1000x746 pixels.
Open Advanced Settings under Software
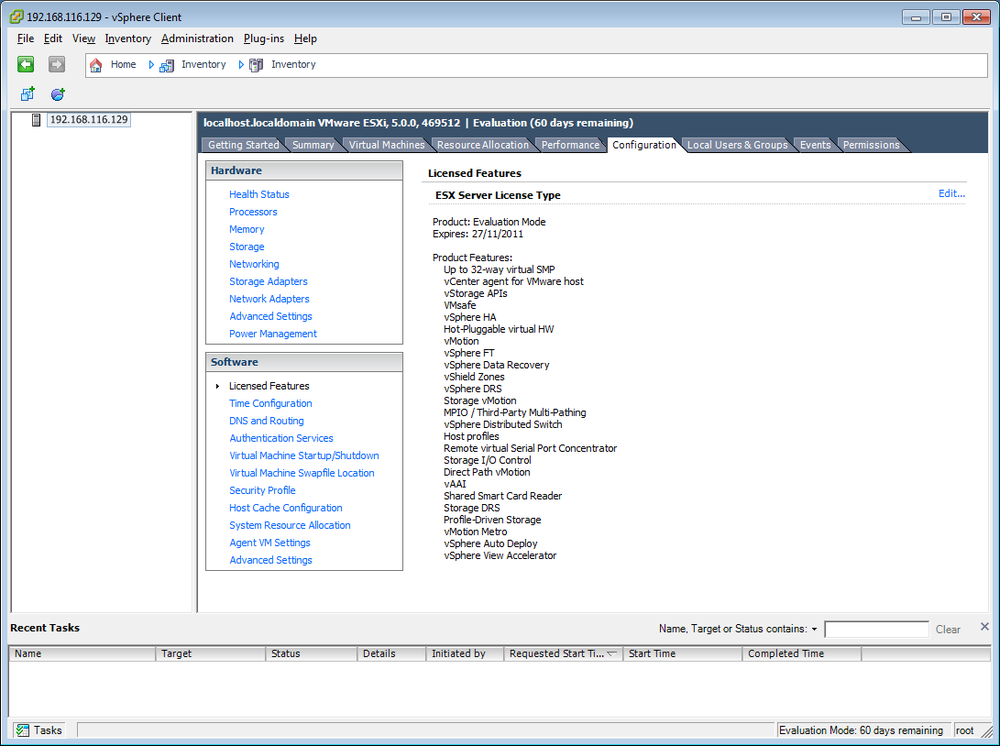[270, 560]
